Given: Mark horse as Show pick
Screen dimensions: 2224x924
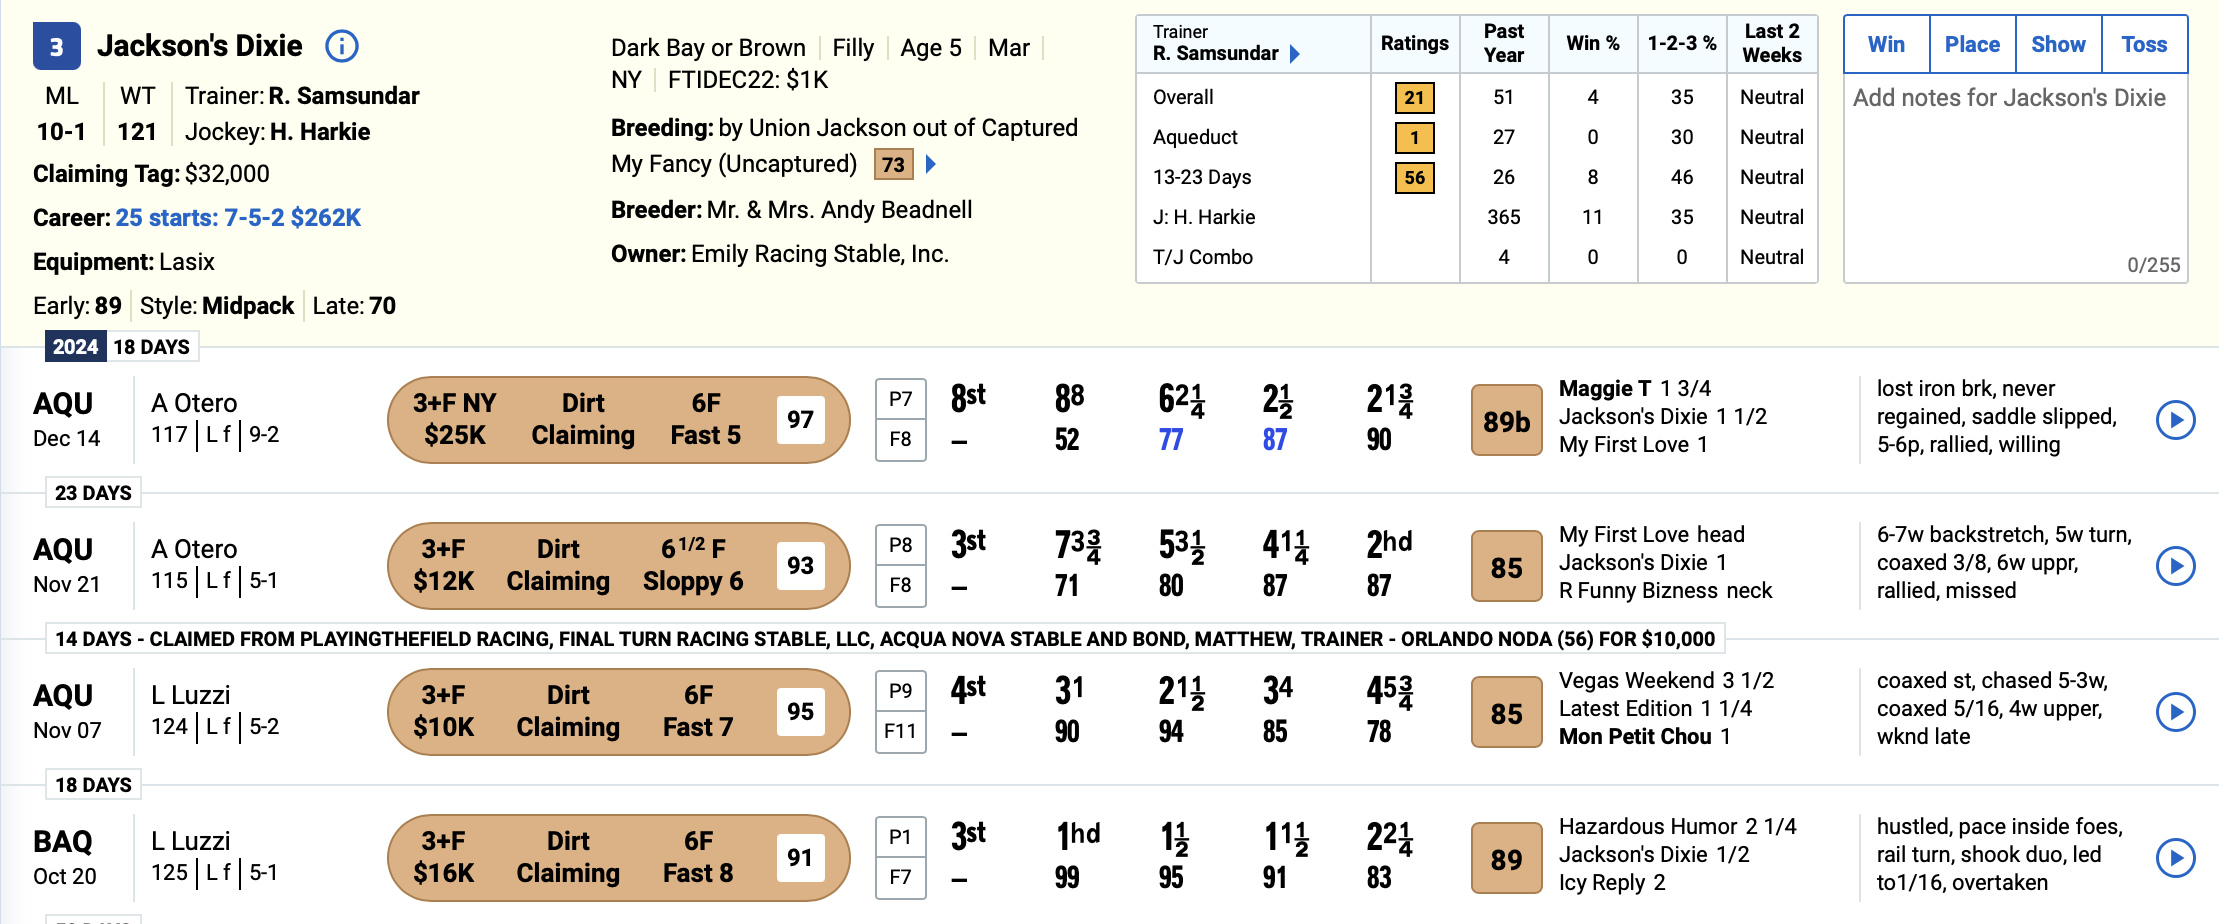Looking at the screenshot, I should [x=2058, y=44].
